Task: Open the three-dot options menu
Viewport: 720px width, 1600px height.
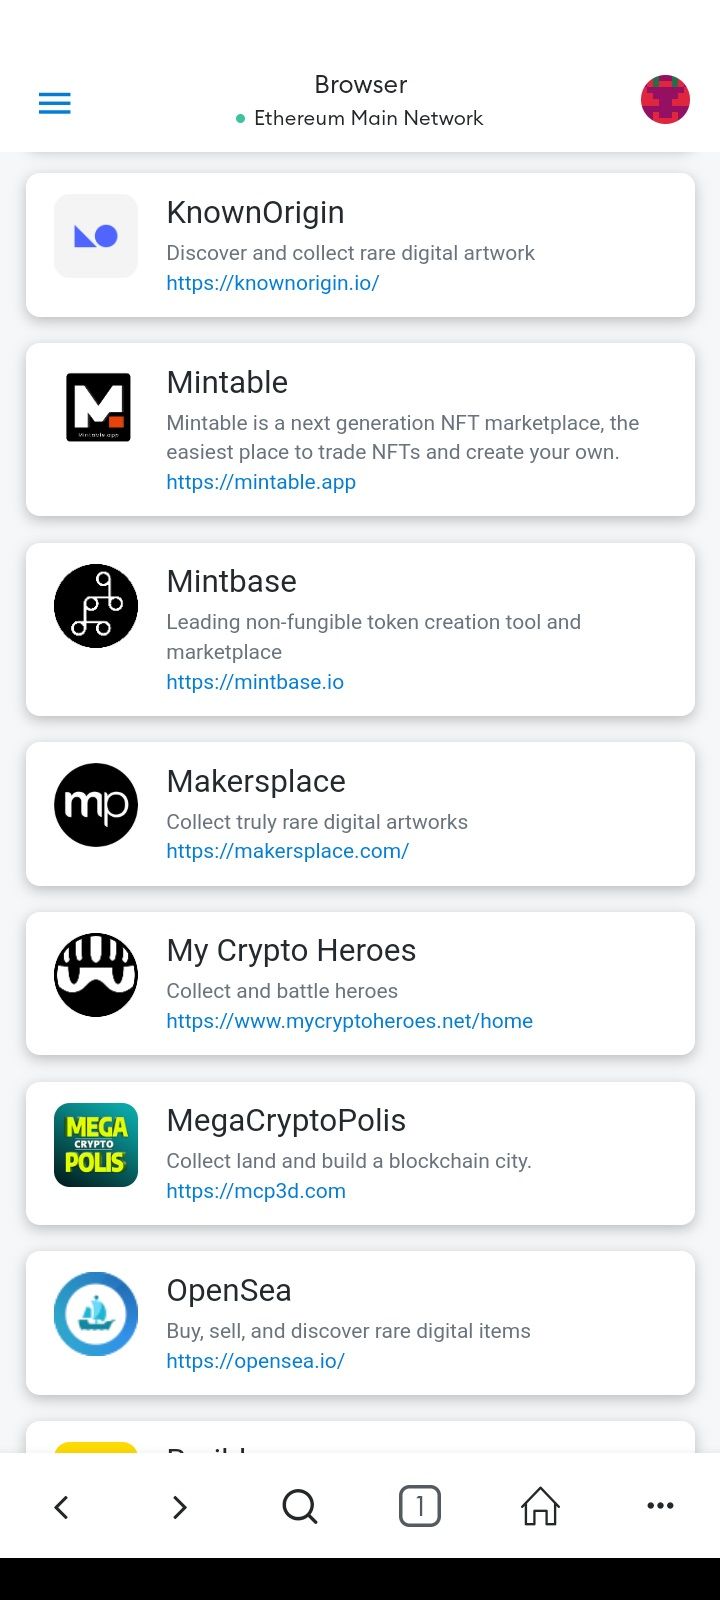Action: (x=660, y=1506)
